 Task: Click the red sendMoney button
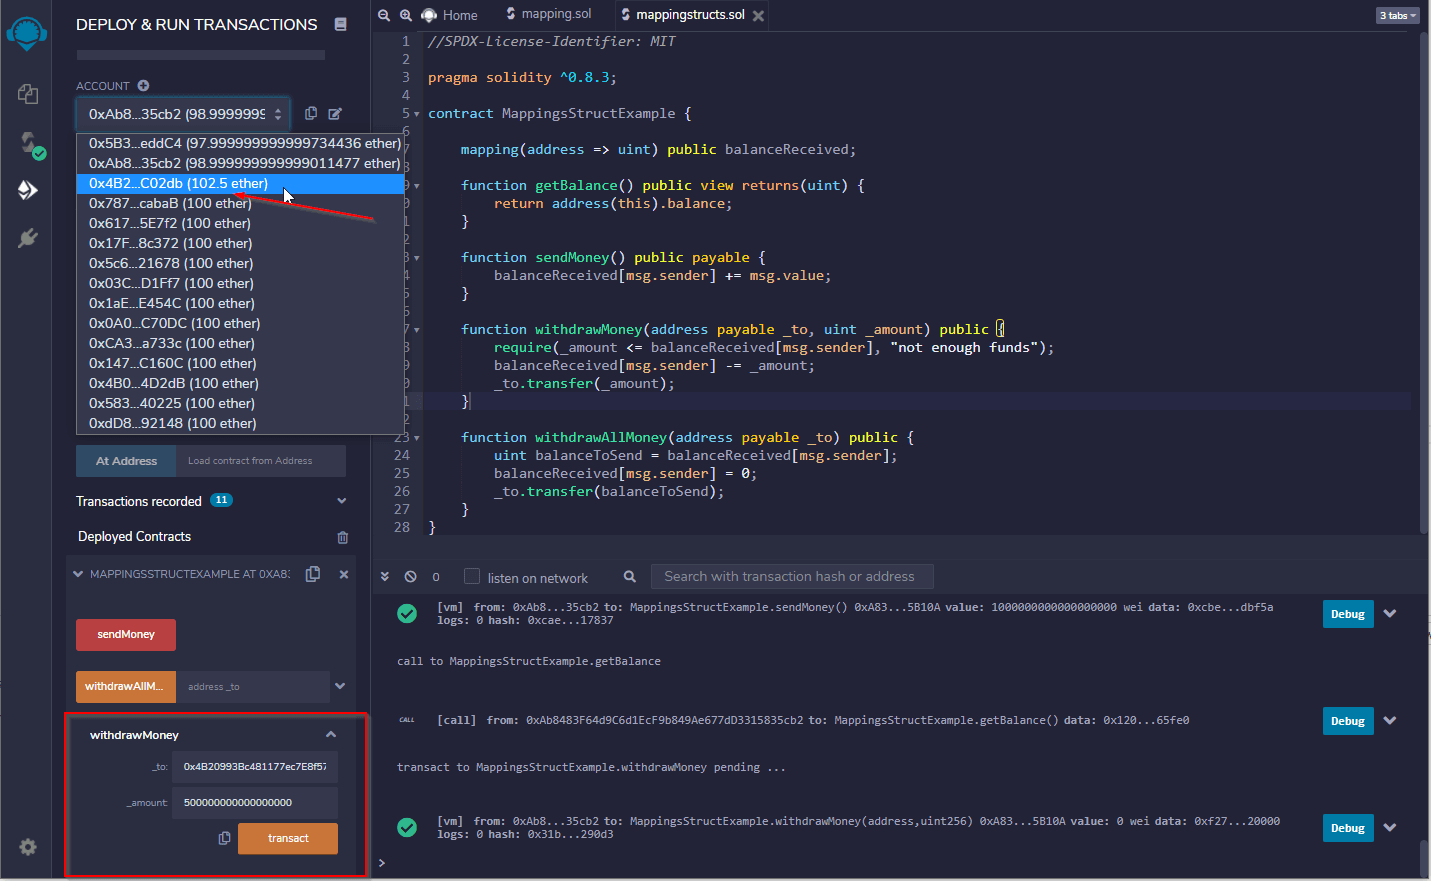(x=126, y=635)
